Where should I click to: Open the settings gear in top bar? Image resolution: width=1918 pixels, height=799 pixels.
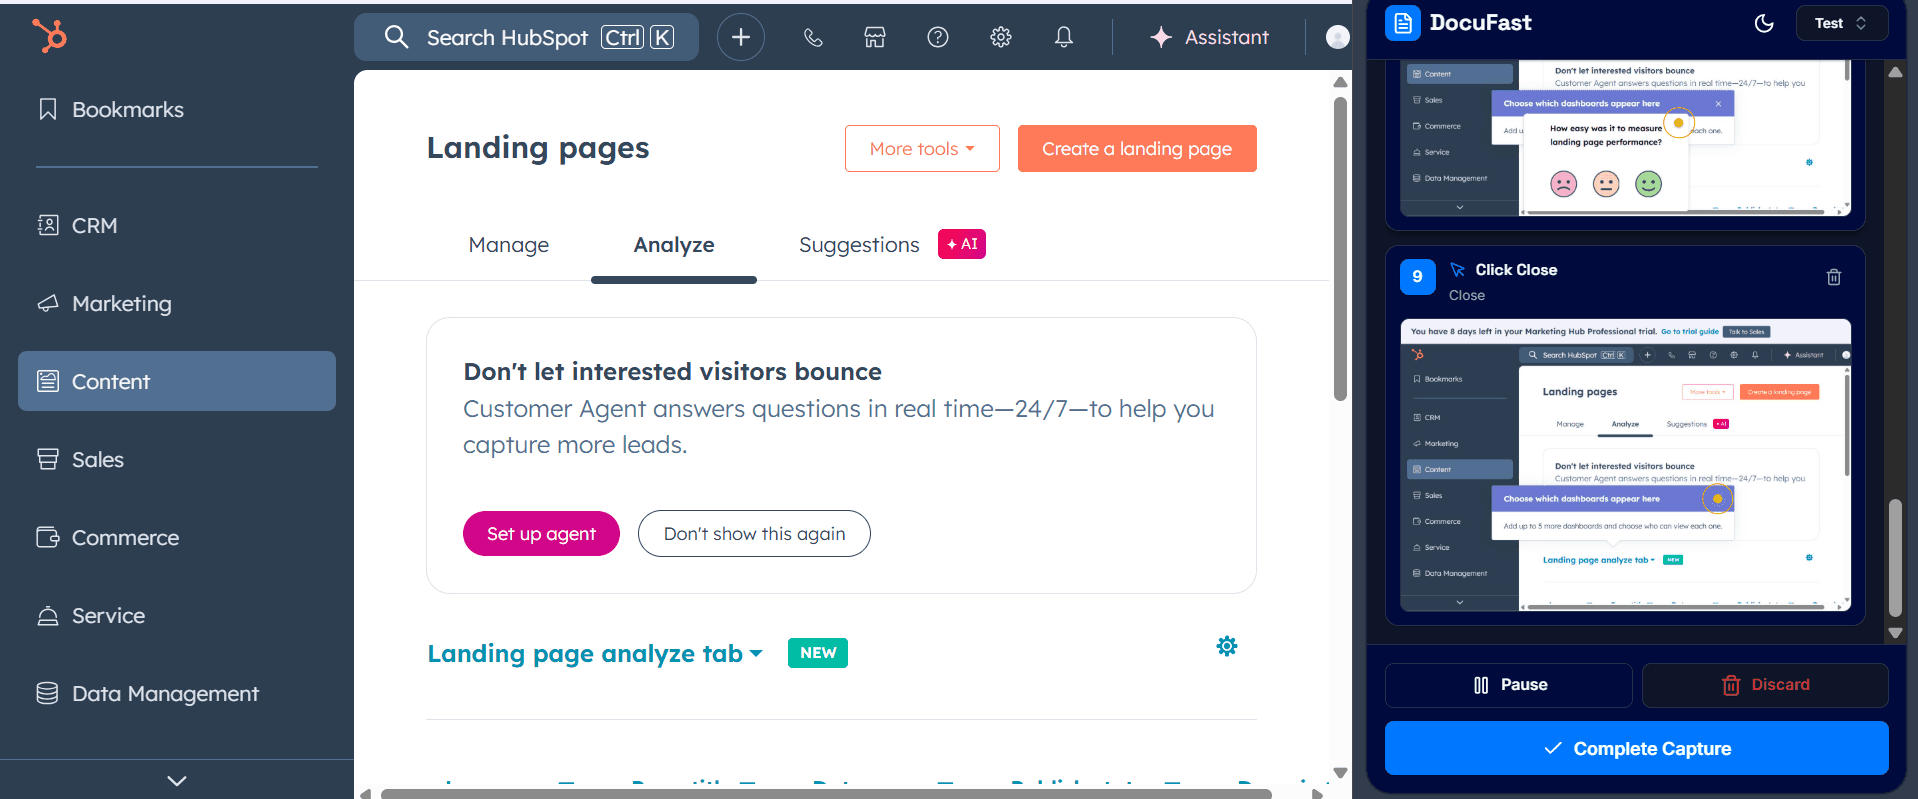[x=1001, y=37]
